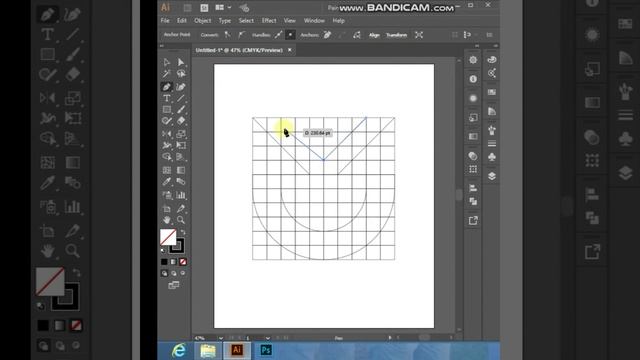Select the Selection tool arrow
This screenshot has width=640, height=360.
pyautogui.click(x=167, y=62)
